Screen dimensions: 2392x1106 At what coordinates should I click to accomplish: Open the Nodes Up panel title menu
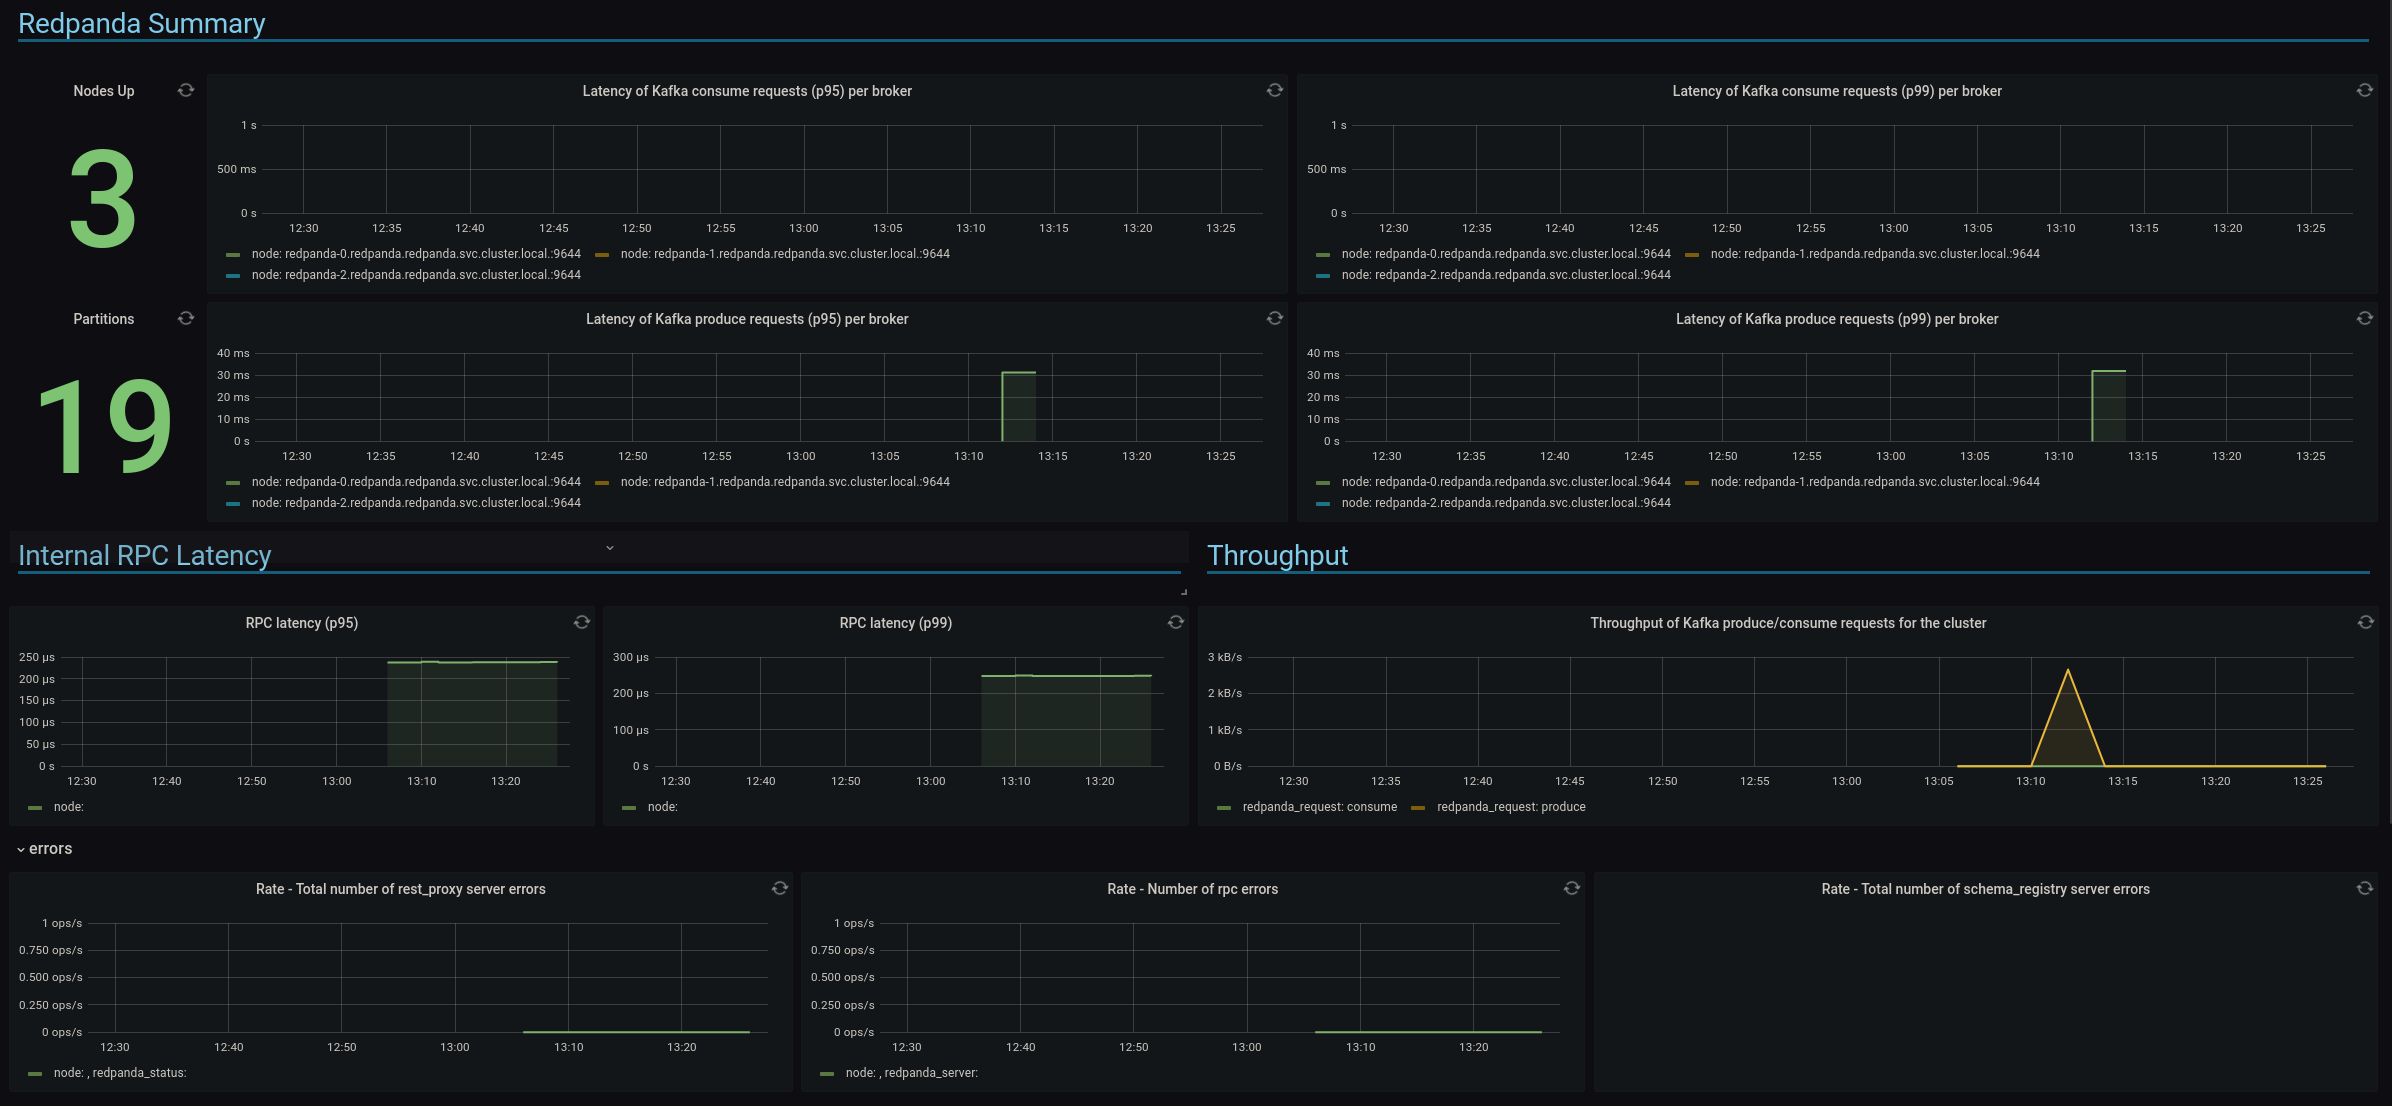tap(103, 91)
